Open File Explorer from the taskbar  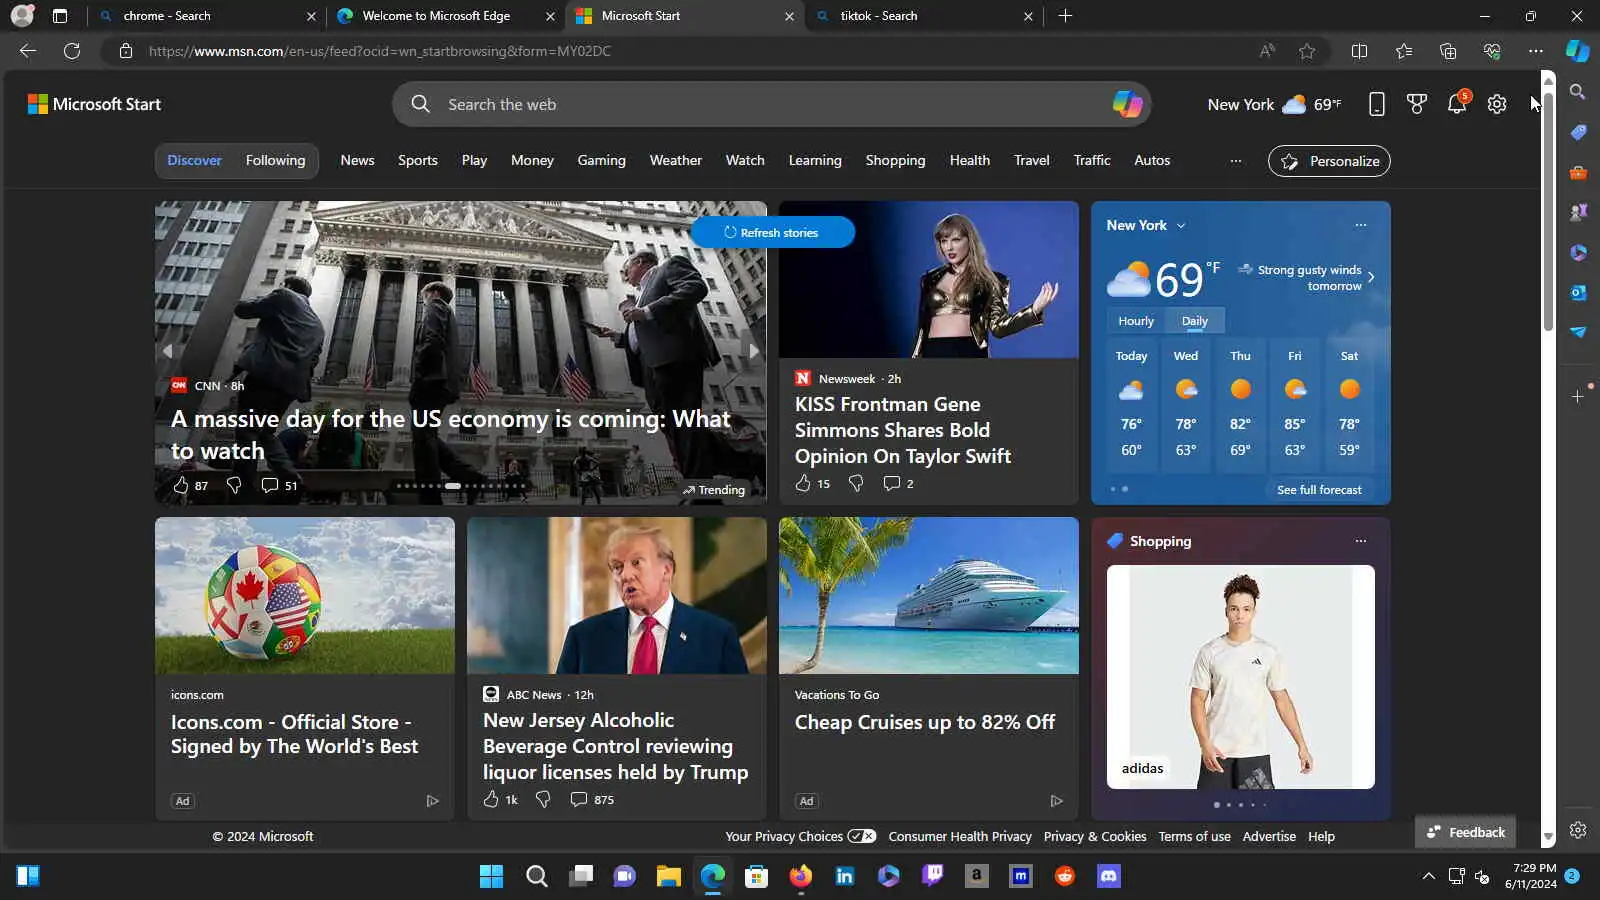tap(668, 876)
